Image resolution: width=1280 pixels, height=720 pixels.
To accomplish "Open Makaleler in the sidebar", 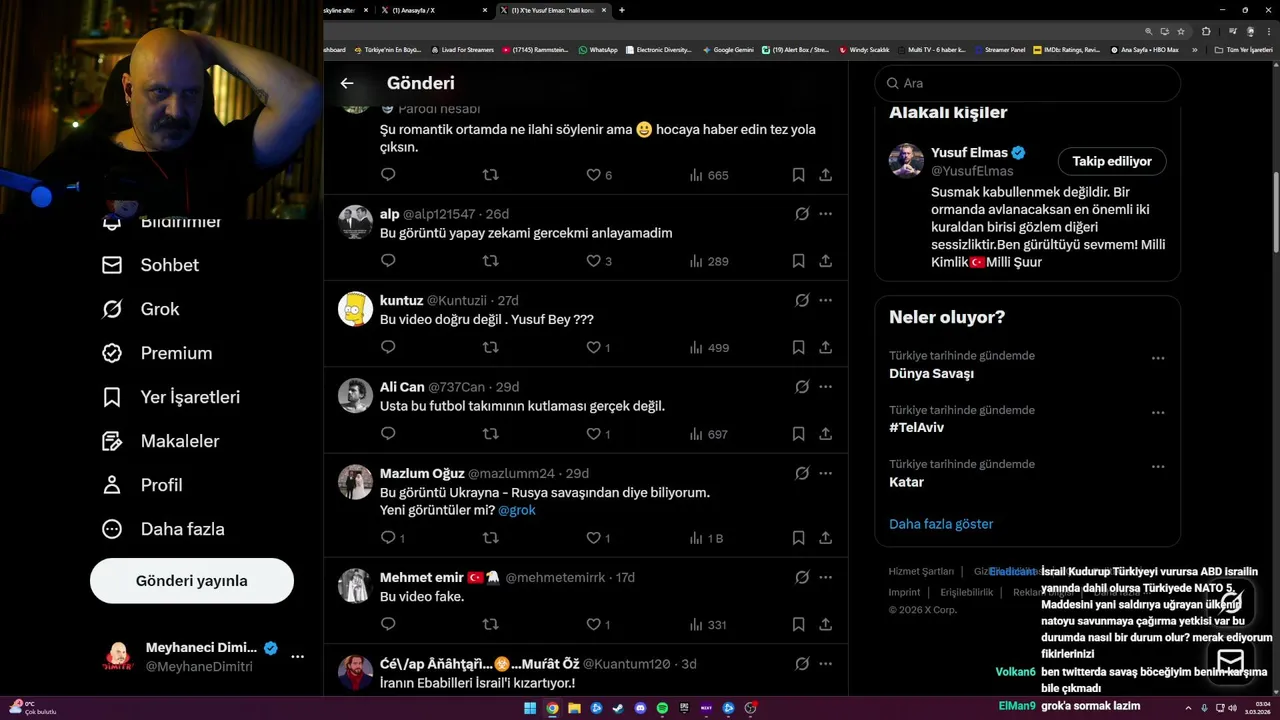I will click(160, 441).
